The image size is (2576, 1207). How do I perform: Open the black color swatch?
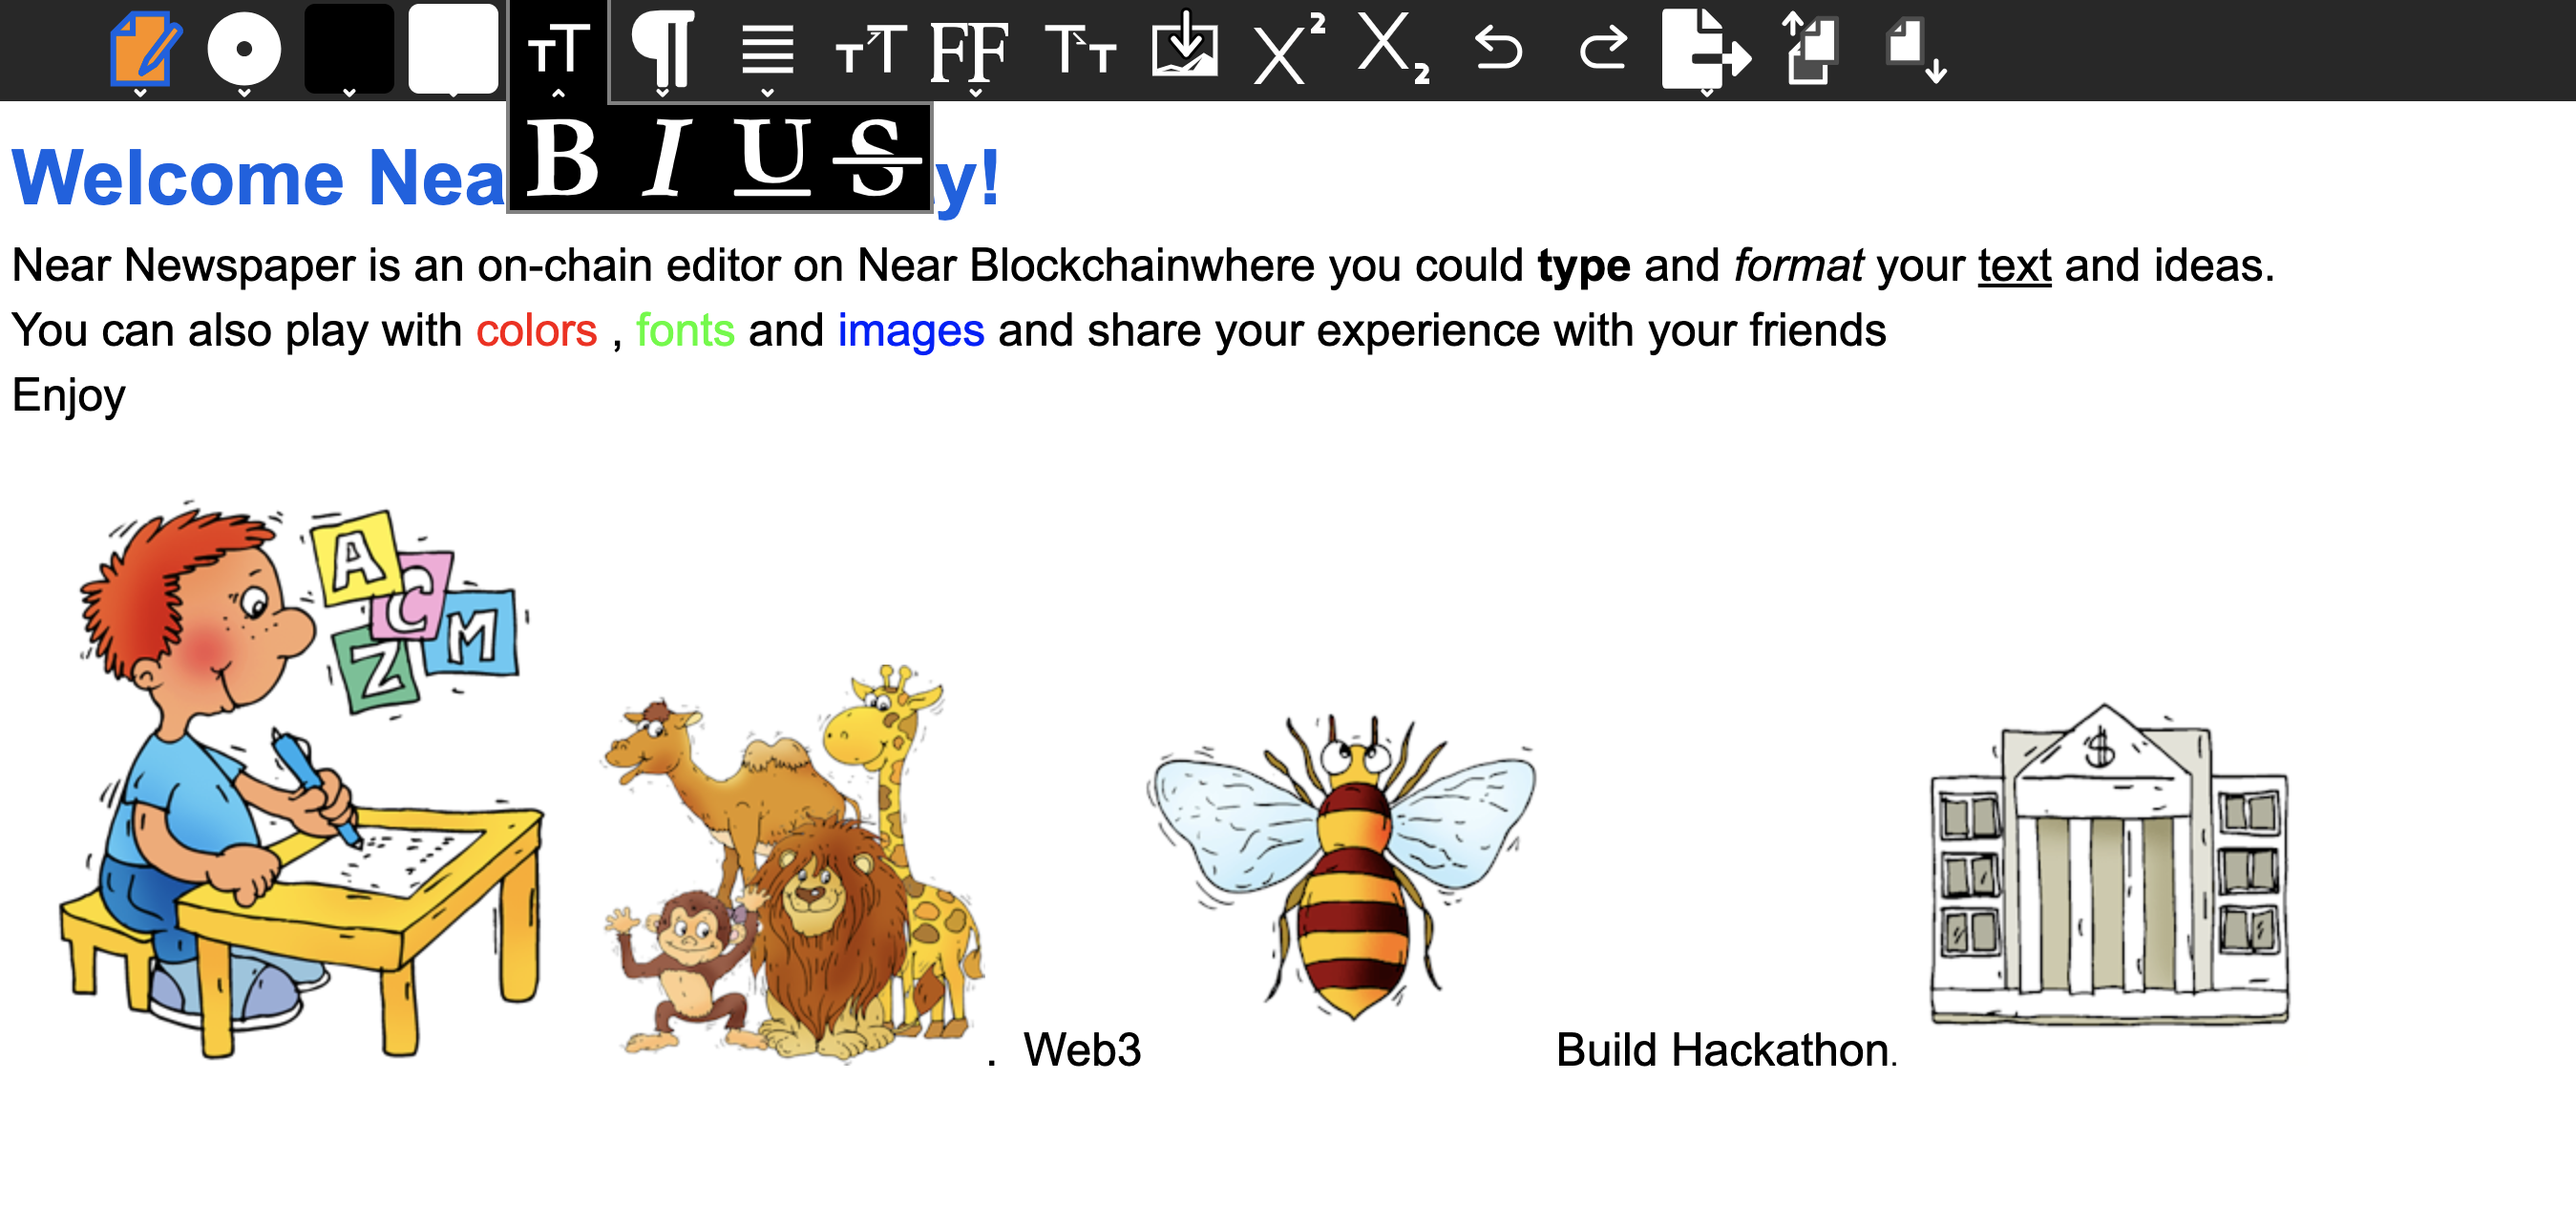pyautogui.click(x=349, y=50)
